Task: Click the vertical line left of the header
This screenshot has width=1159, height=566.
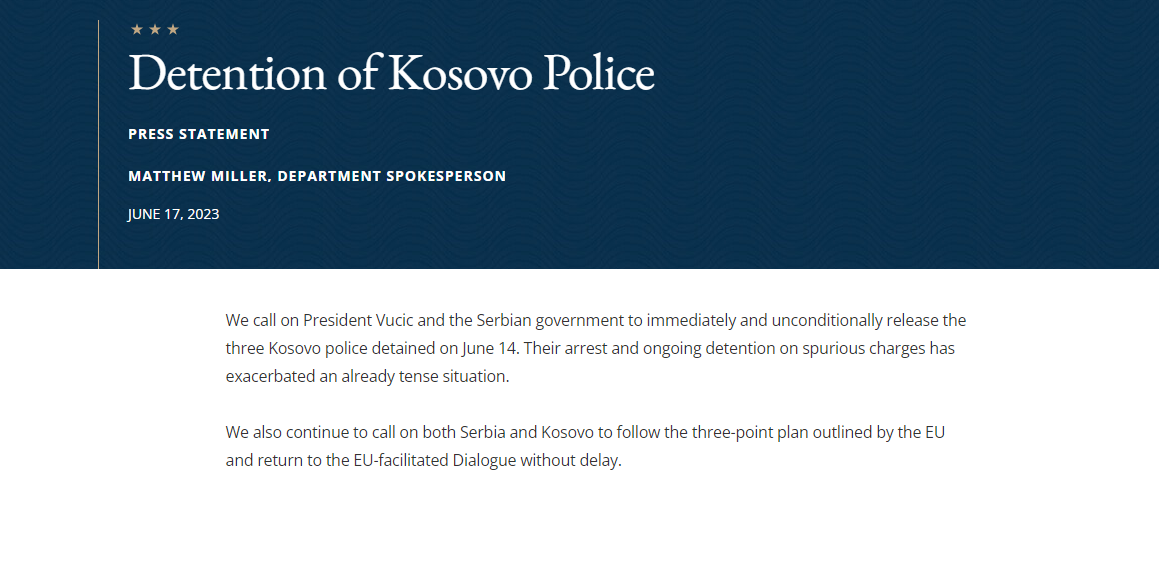Action: click(98, 144)
